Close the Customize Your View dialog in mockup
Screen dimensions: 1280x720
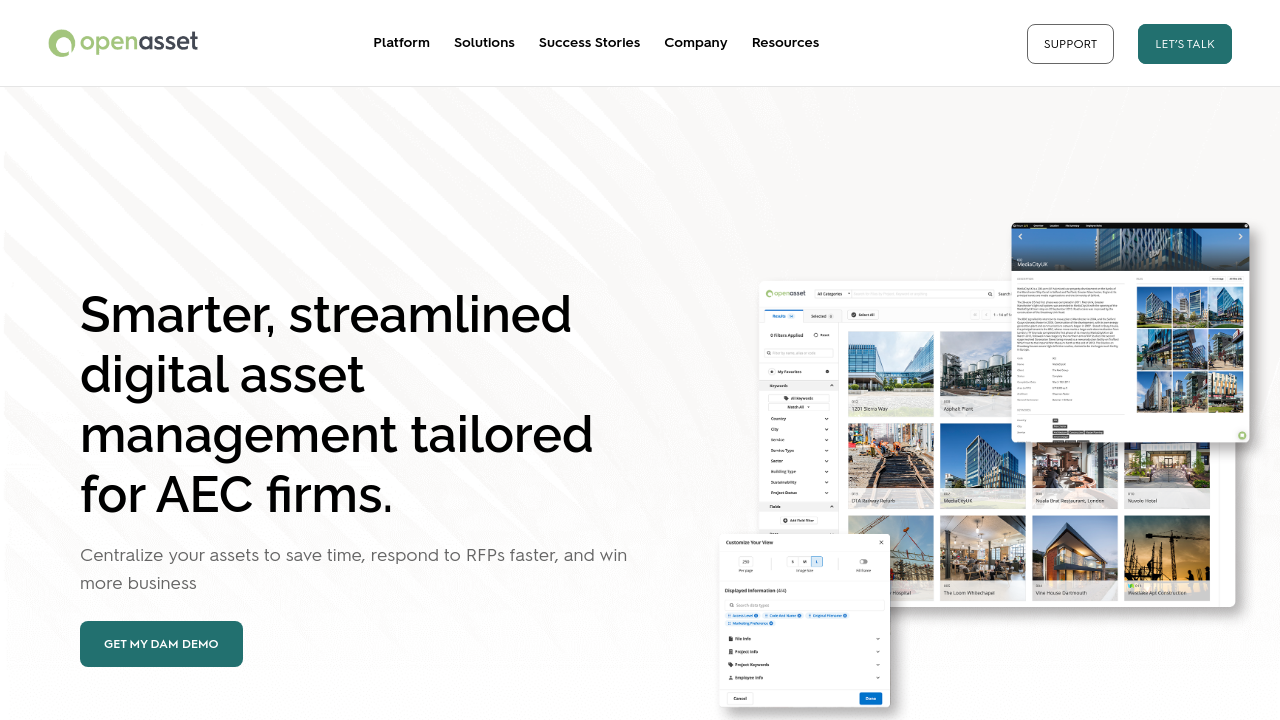coord(881,542)
